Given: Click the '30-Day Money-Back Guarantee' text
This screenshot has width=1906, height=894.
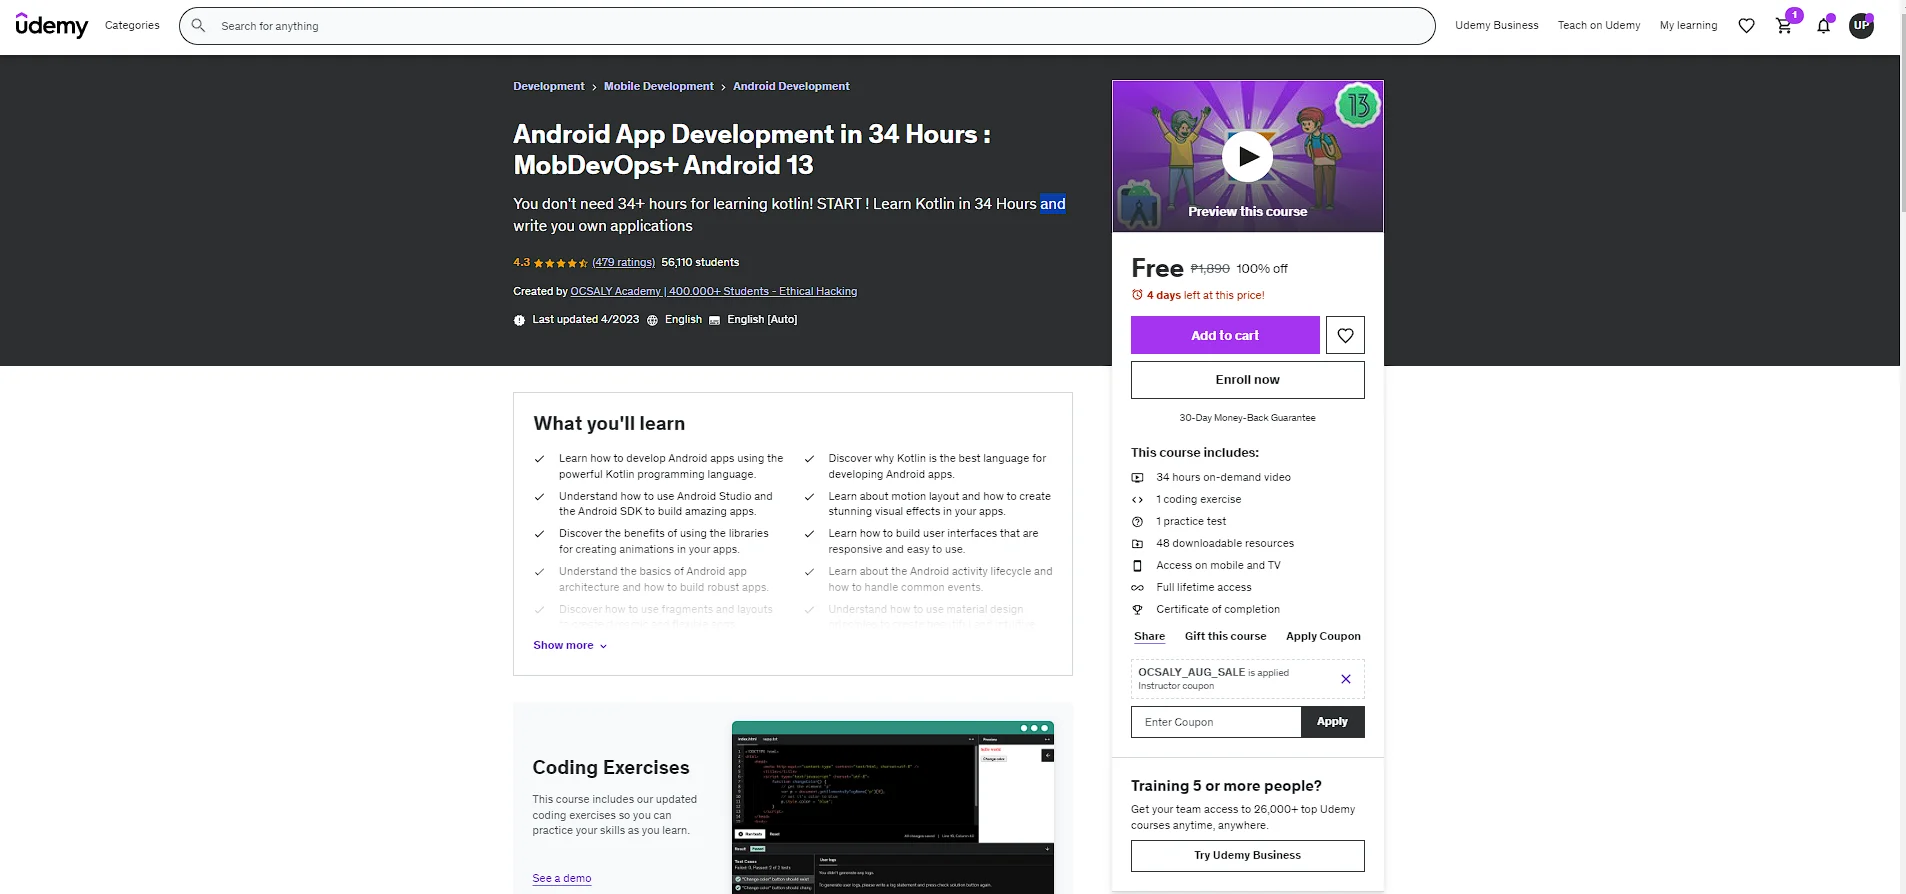Looking at the screenshot, I should [x=1247, y=418].
